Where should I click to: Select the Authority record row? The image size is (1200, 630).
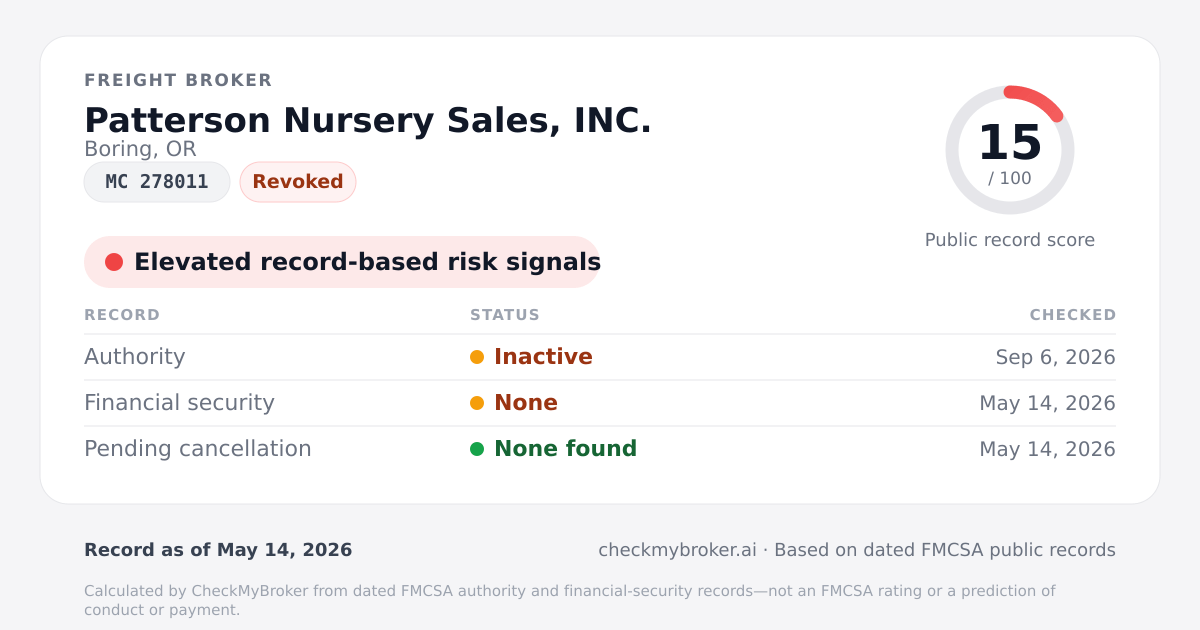[x=600, y=357]
